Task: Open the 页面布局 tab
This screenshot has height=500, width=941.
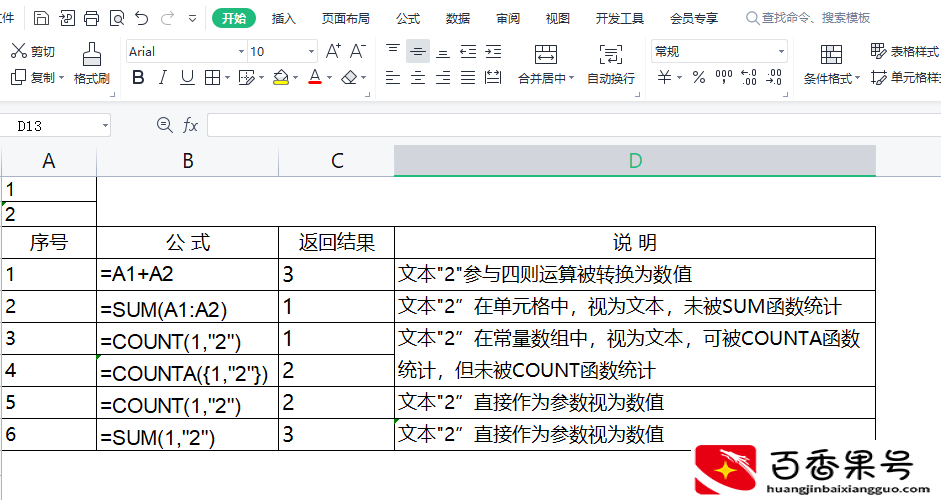Action: pos(346,18)
